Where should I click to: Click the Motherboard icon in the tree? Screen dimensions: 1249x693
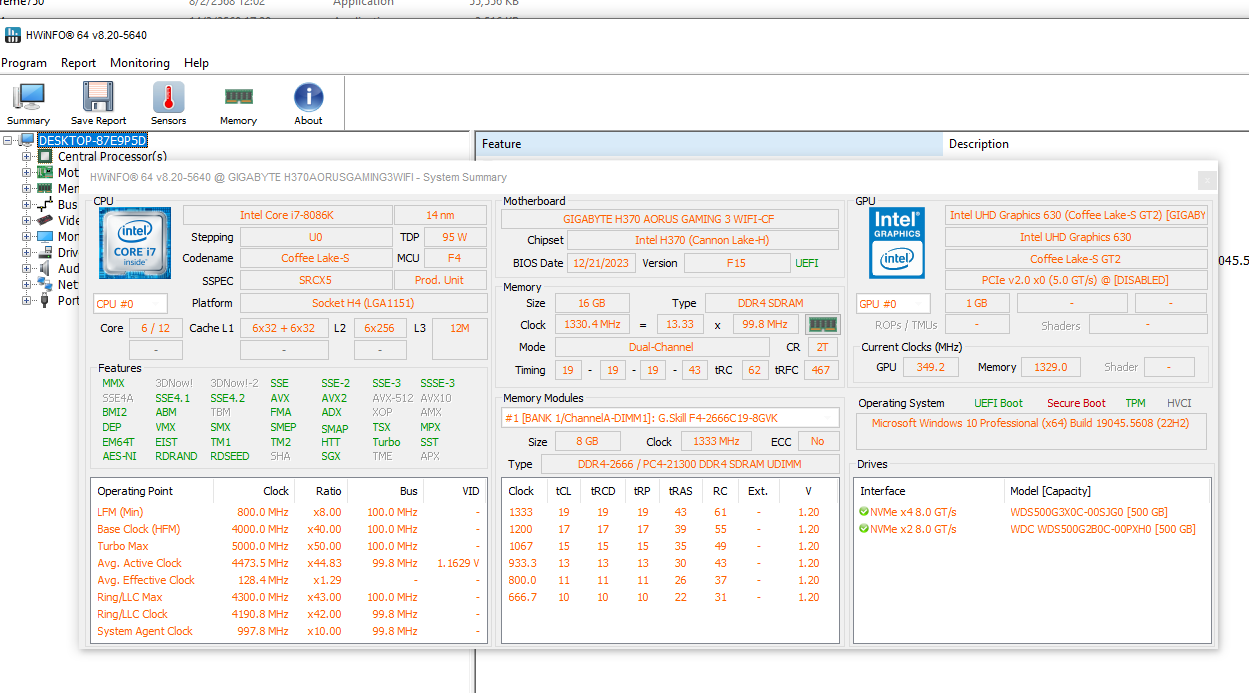point(45,172)
